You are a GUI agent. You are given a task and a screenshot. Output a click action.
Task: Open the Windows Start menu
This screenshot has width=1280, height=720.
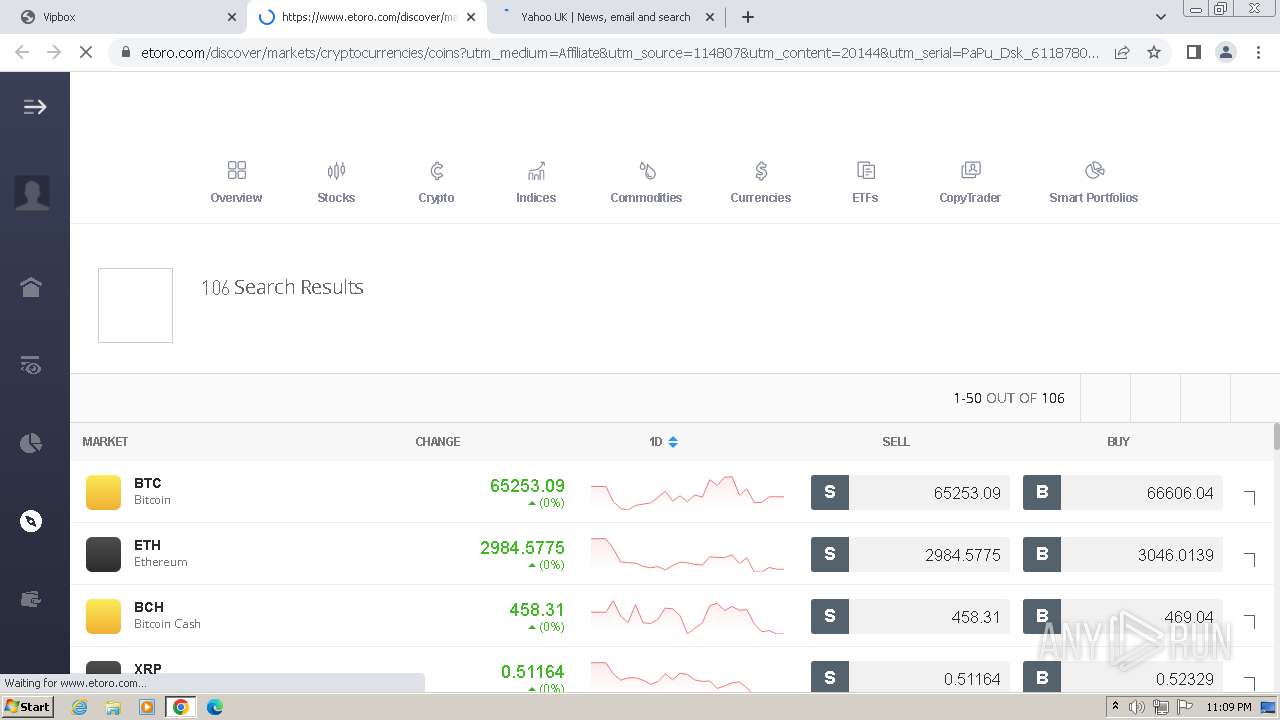coord(27,706)
